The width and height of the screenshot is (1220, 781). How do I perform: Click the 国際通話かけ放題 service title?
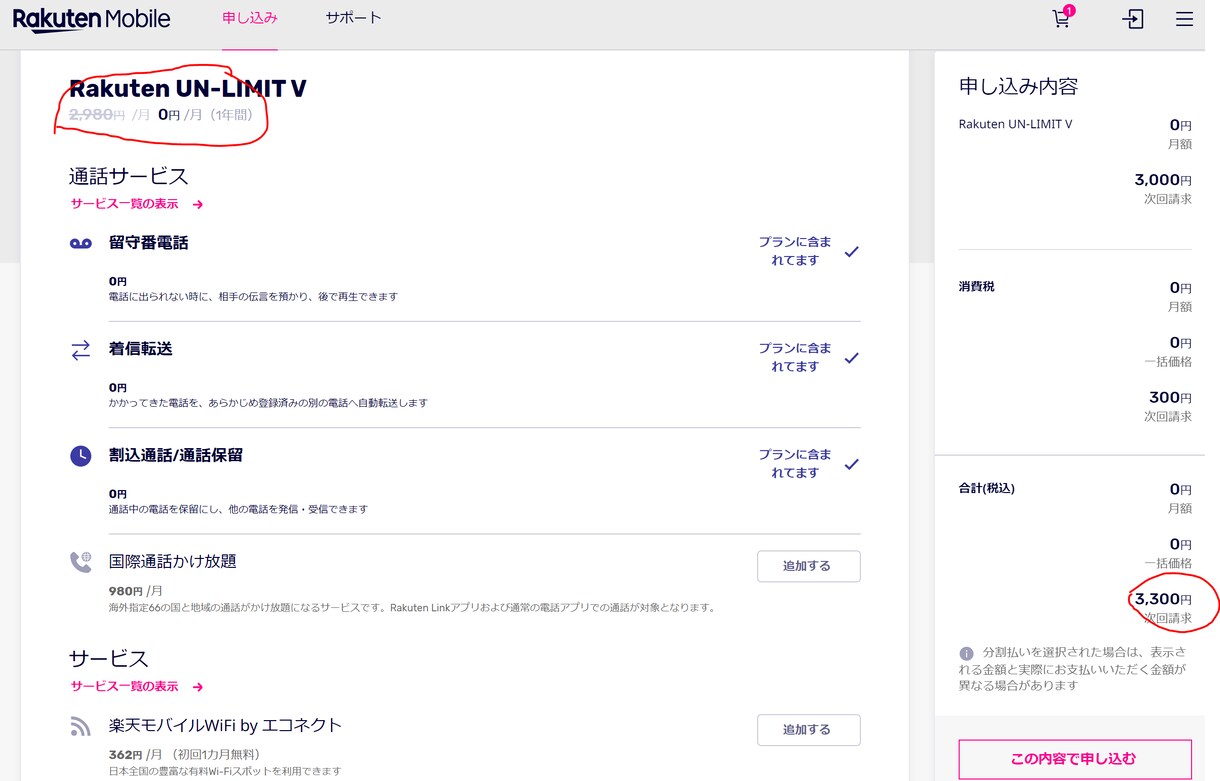click(x=172, y=561)
